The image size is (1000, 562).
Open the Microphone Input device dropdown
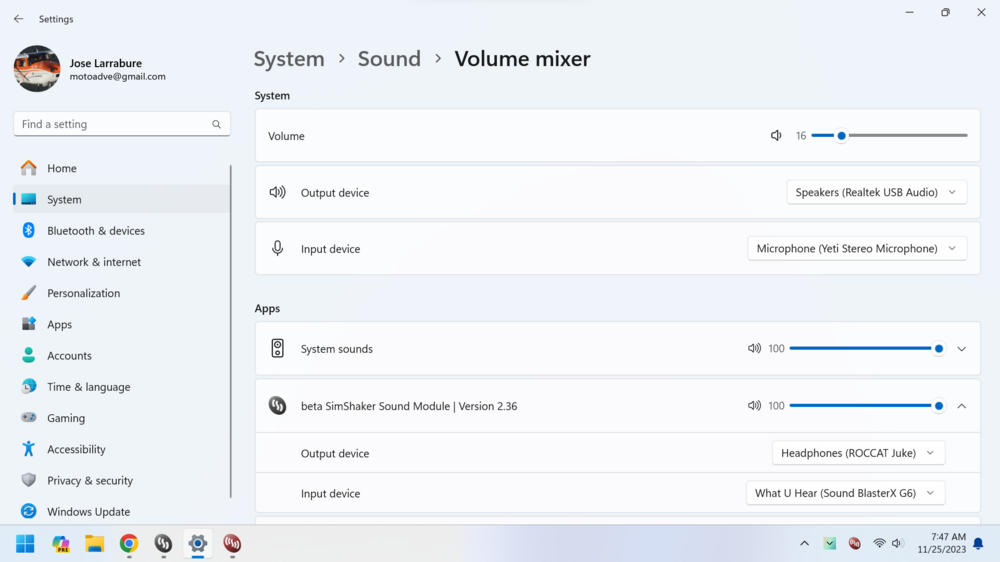(857, 249)
